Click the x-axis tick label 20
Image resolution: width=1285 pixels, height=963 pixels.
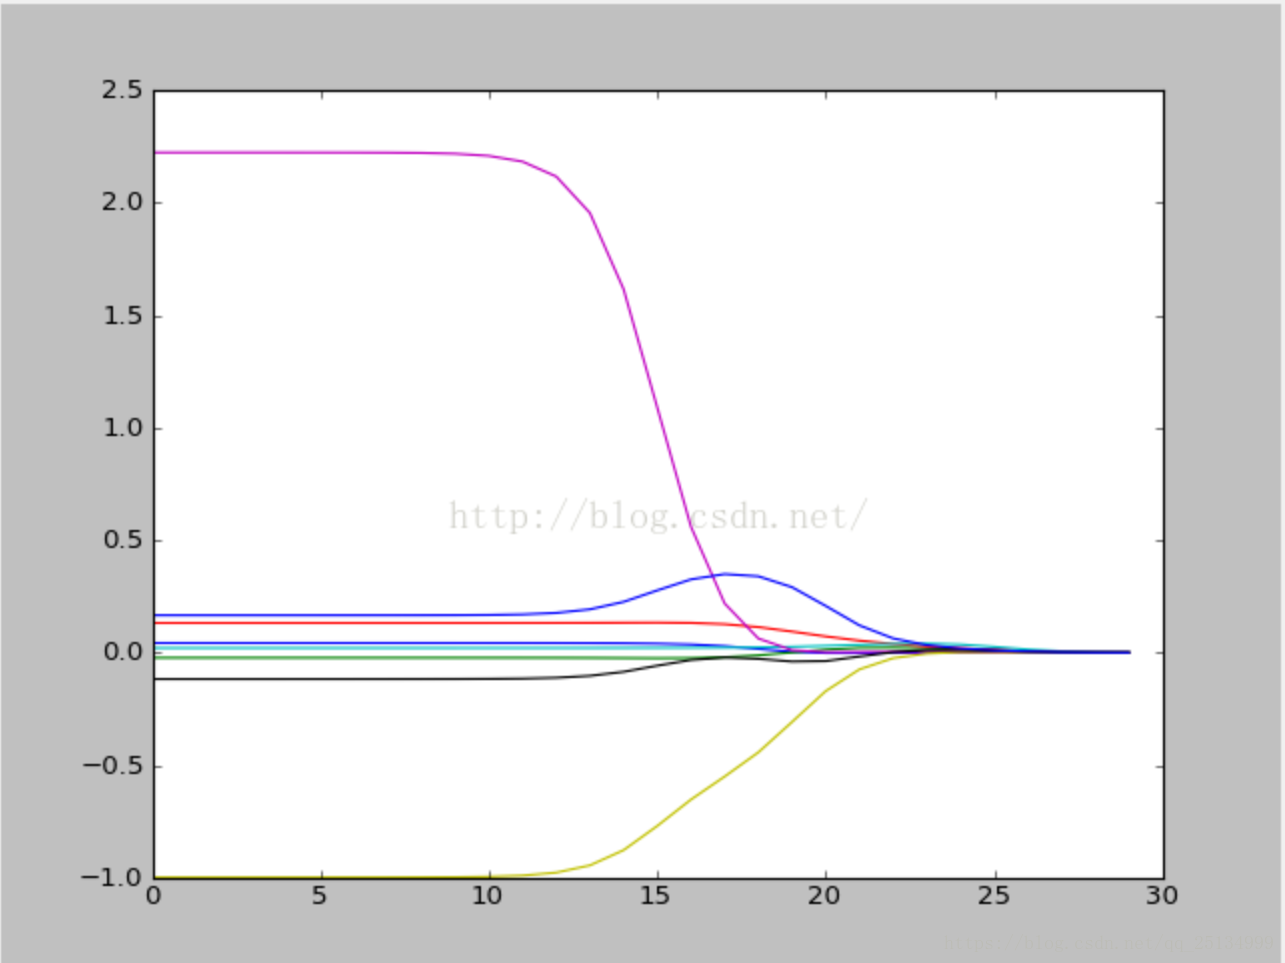825,896
